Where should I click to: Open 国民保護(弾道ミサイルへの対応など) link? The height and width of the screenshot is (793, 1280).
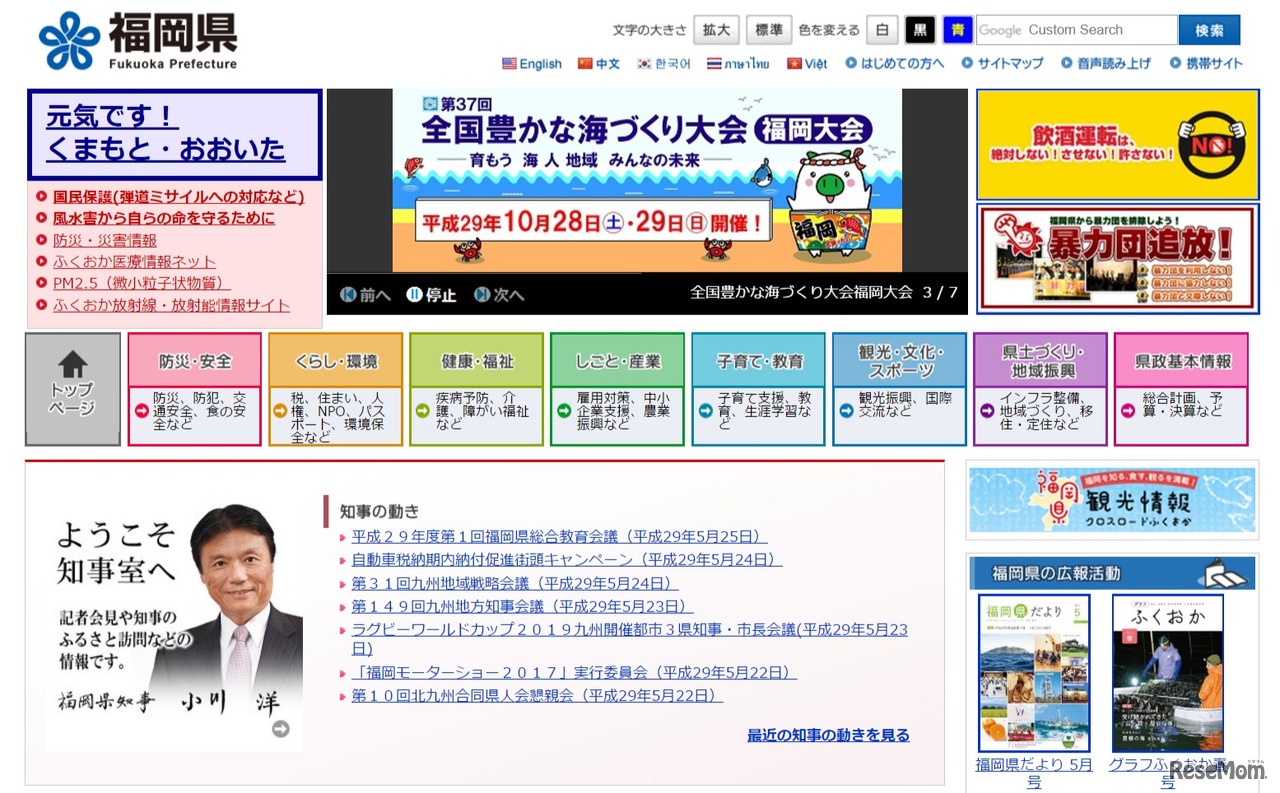178,197
